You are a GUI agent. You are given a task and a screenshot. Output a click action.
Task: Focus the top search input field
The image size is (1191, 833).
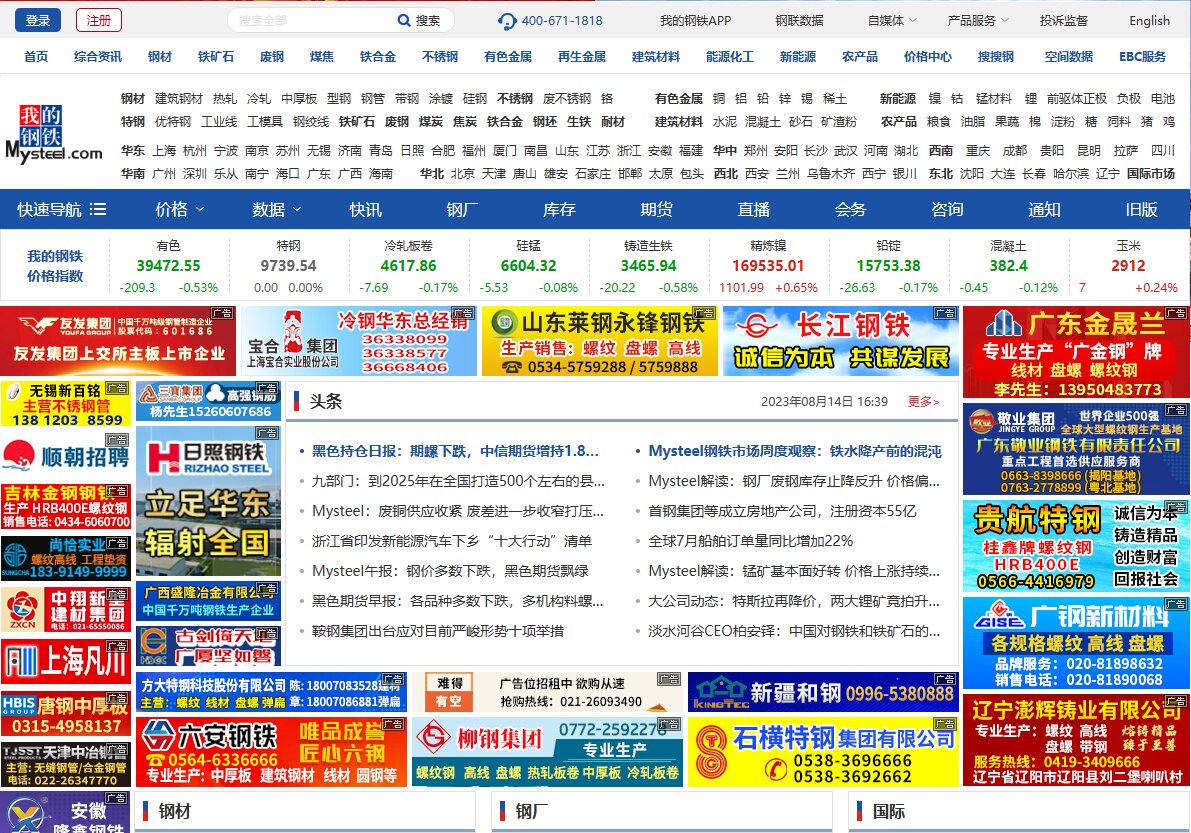311,21
